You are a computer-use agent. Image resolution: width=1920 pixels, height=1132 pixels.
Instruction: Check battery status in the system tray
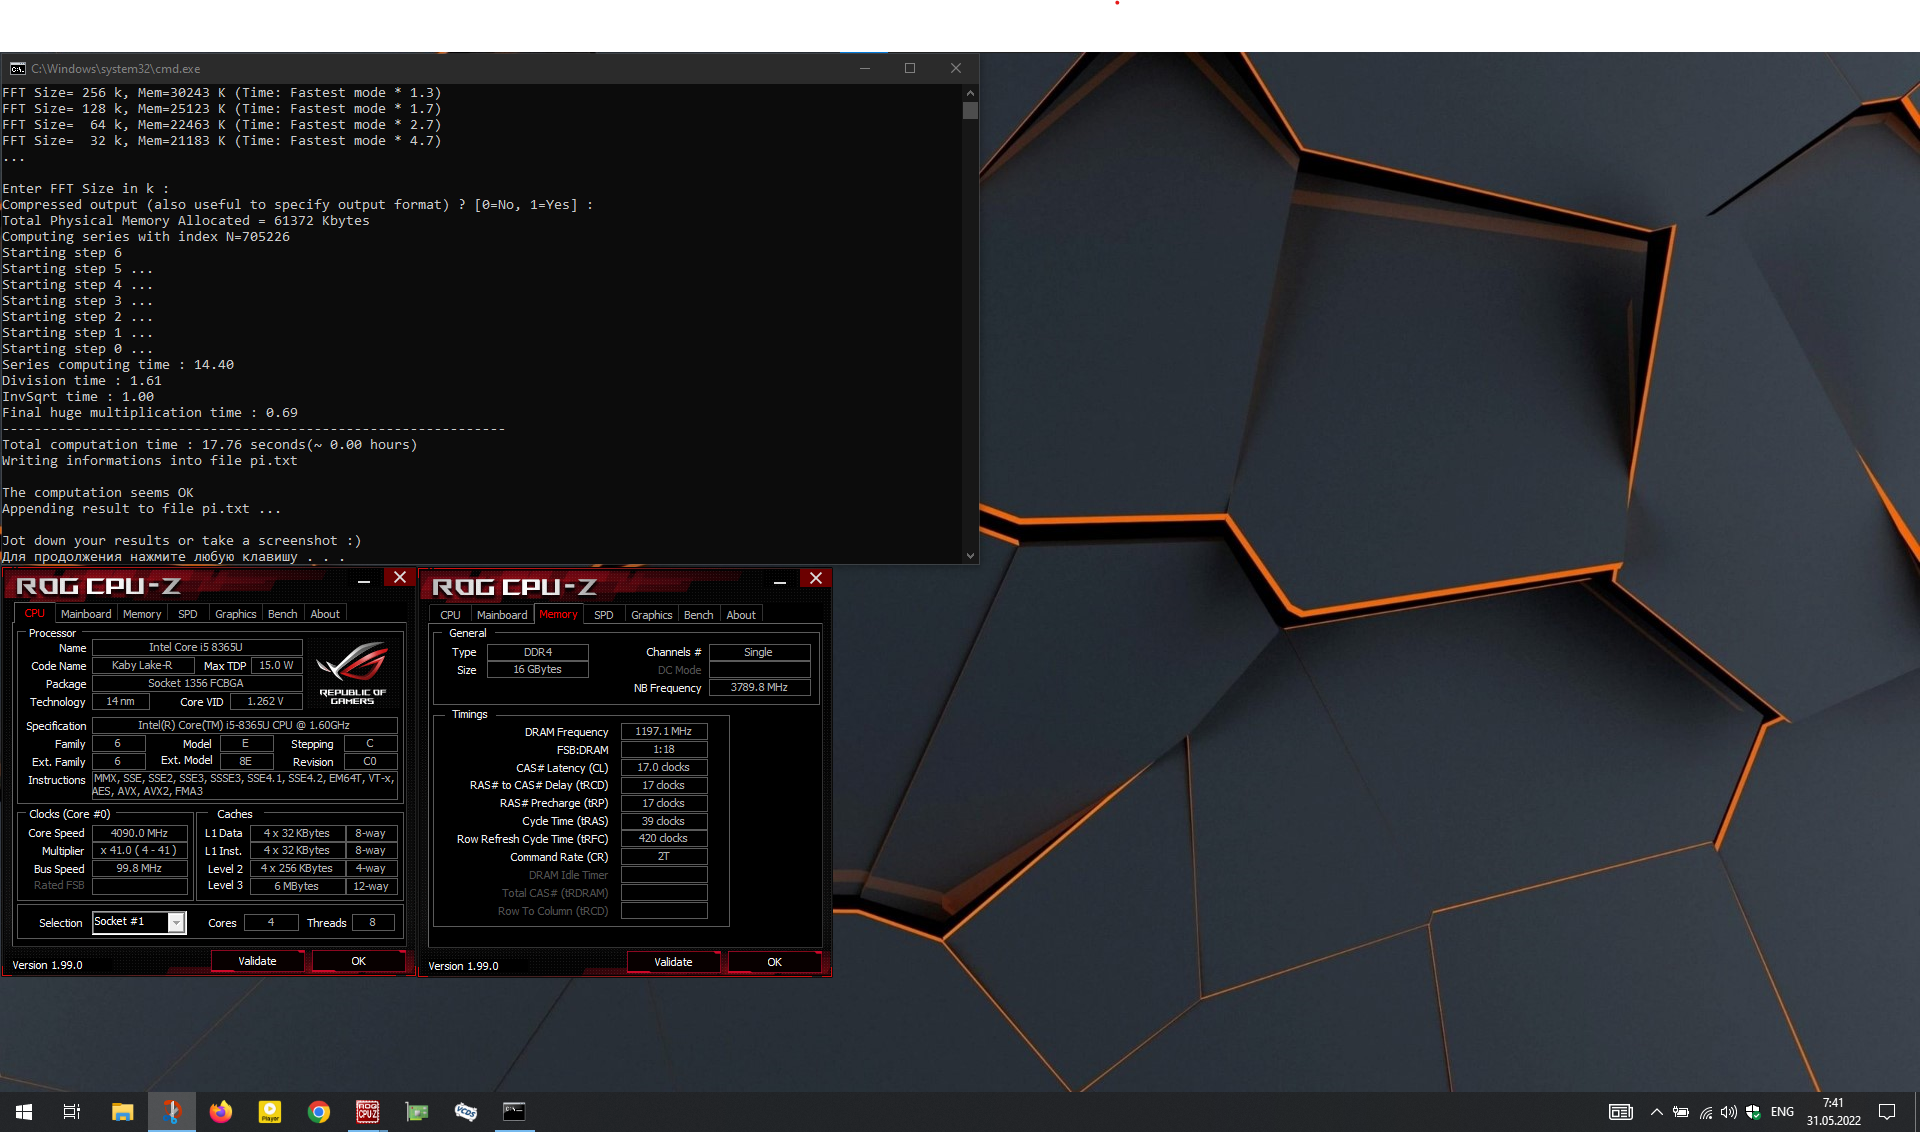tap(1681, 1112)
